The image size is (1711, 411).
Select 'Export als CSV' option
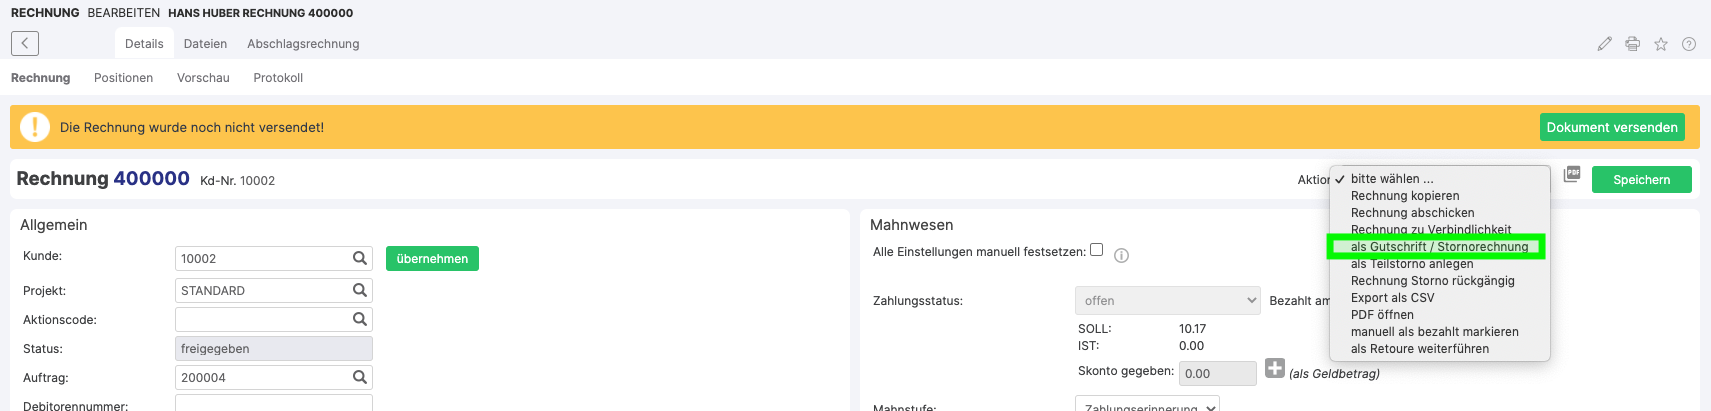coord(1392,298)
